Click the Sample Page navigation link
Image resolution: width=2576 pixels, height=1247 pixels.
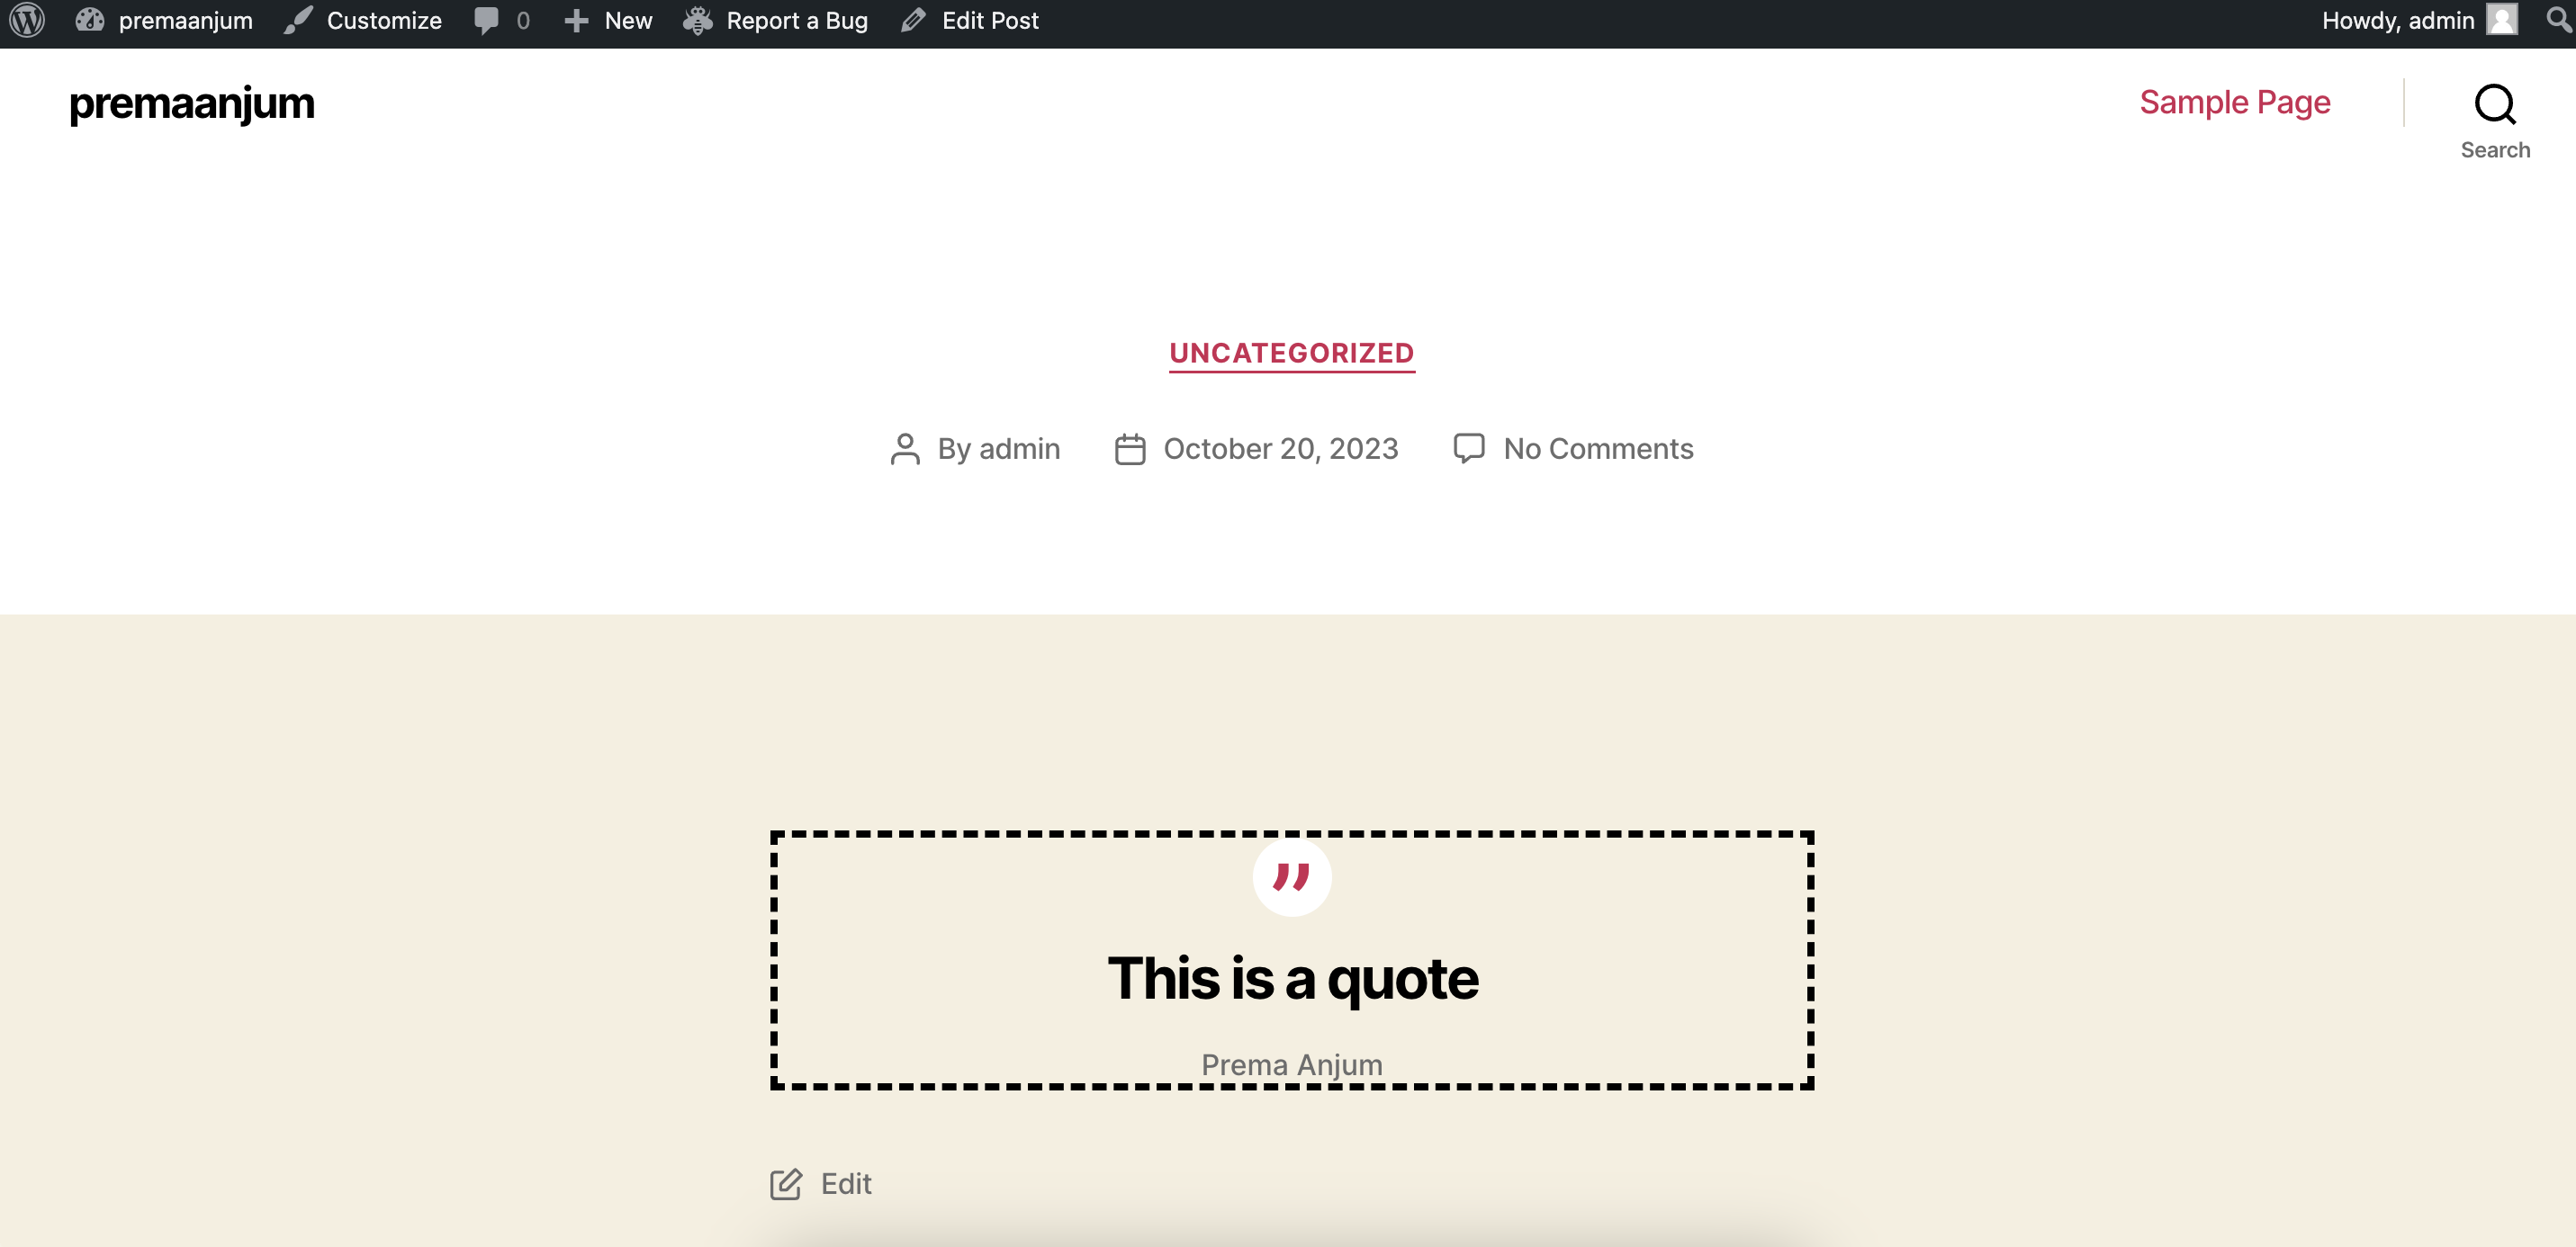click(x=2236, y=103)
